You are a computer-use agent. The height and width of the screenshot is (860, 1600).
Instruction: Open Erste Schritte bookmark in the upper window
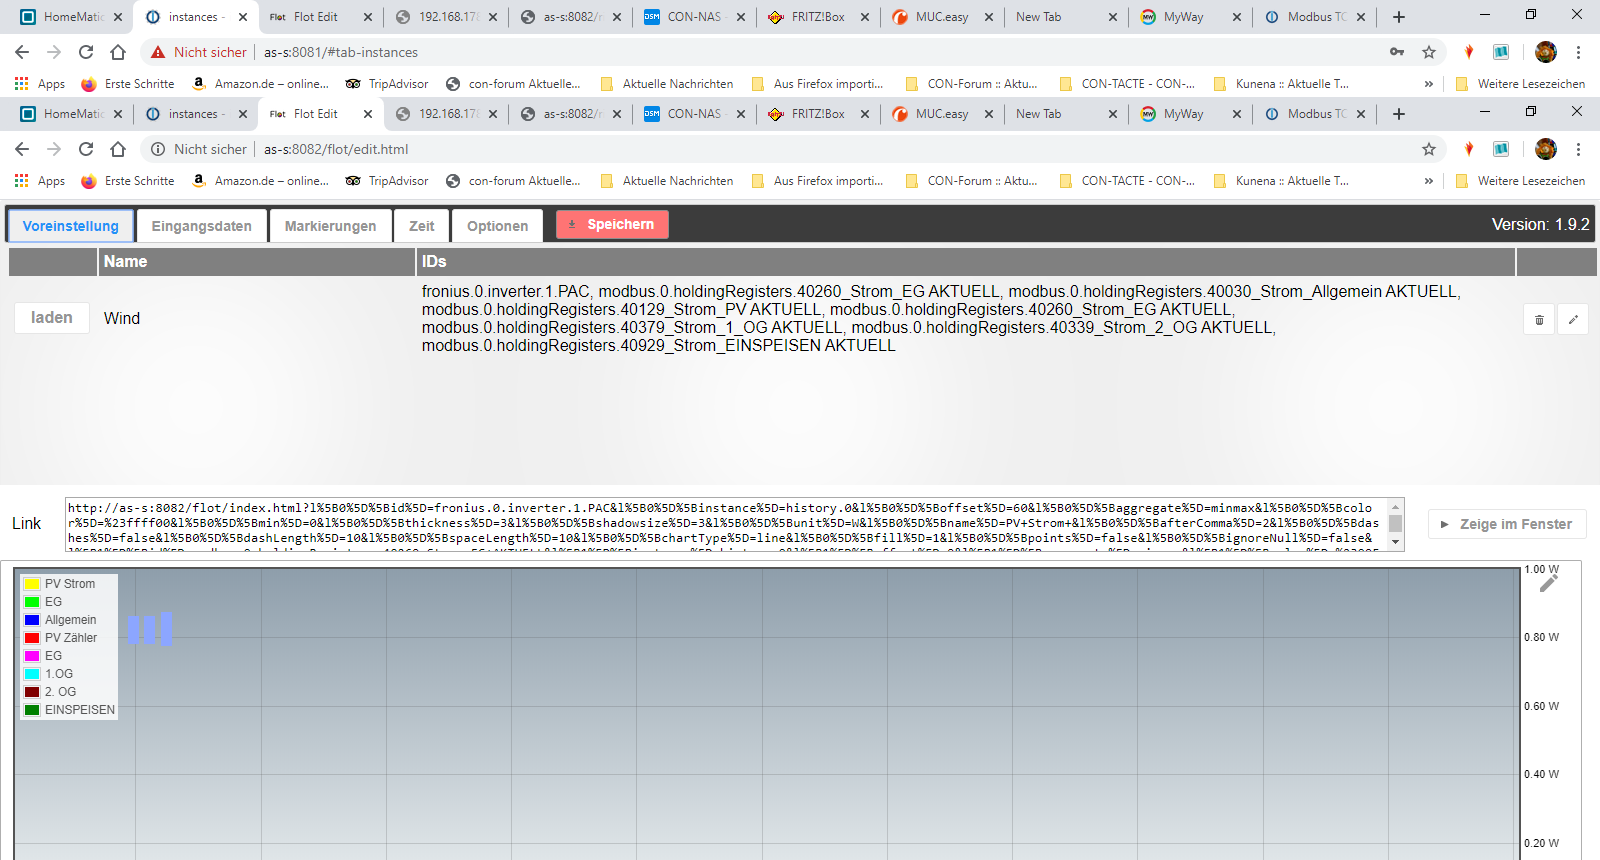[x=128, y=84]
